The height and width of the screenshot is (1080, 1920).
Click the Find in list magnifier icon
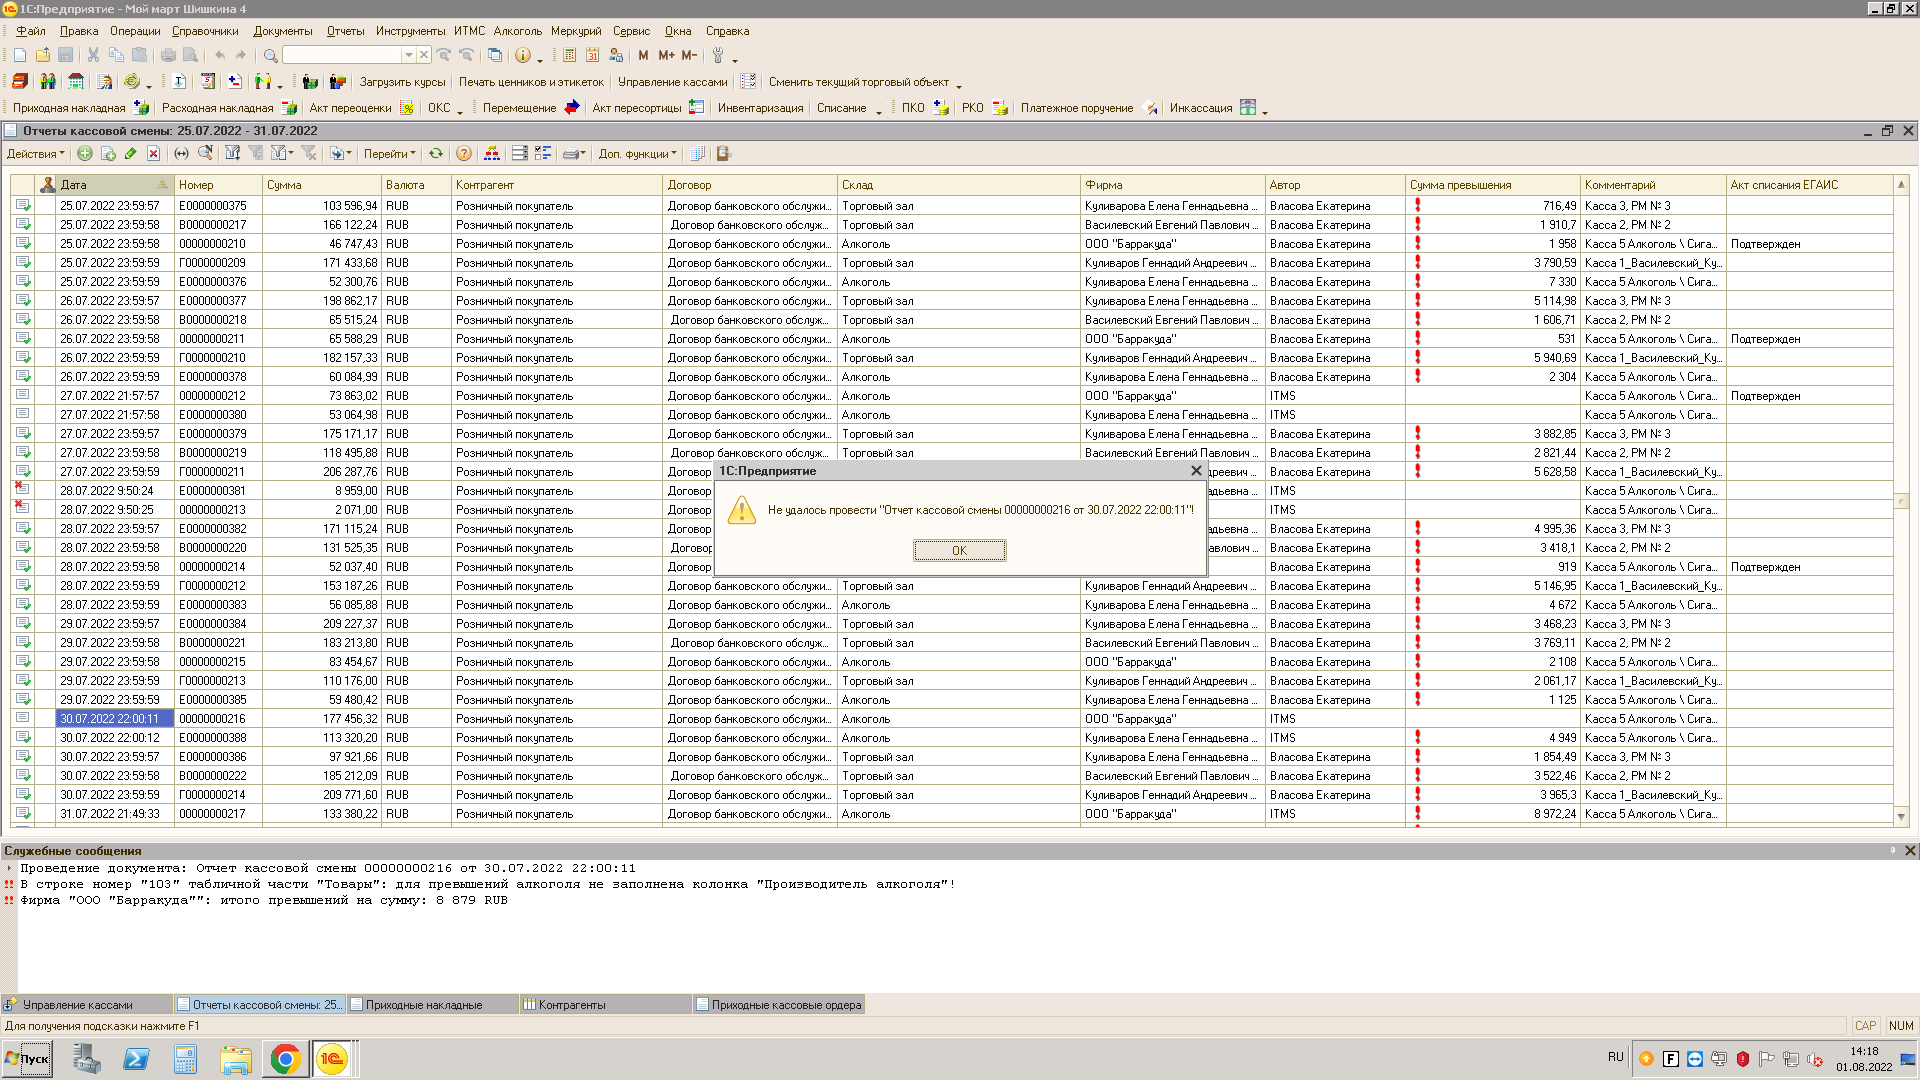pos(205,154)
